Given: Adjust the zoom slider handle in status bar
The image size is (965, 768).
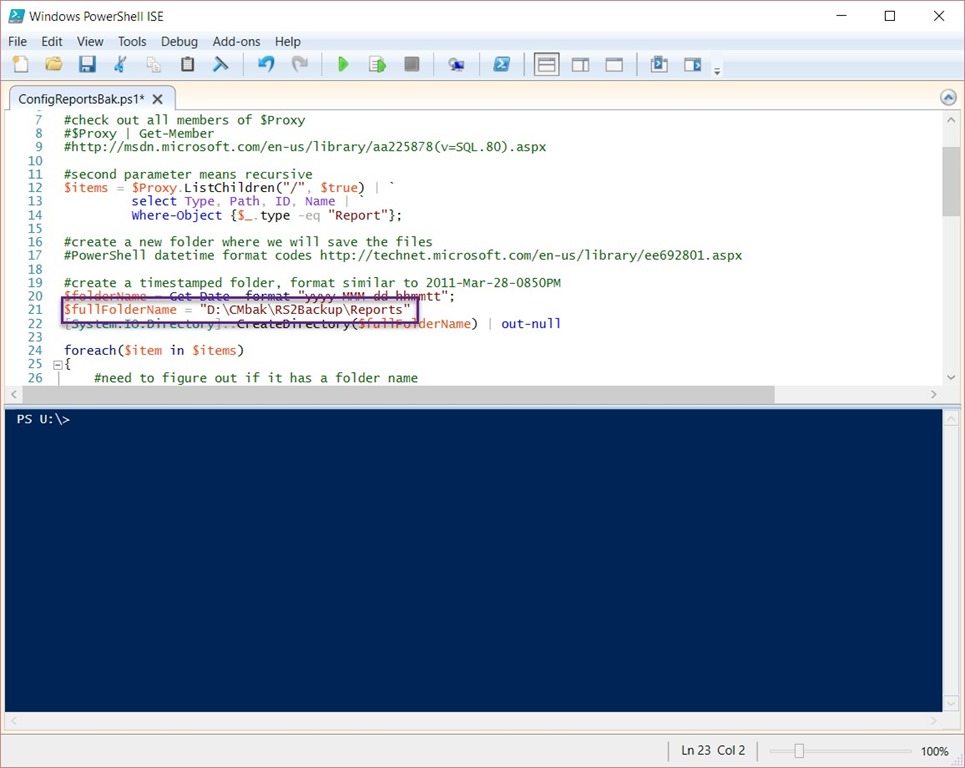Looking at the screenshot, I should pyautogui.click(x=799, y=751).
